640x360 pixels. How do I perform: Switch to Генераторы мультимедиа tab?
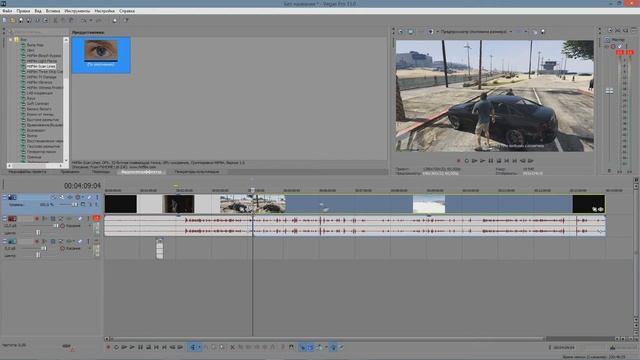click(197, 172)
